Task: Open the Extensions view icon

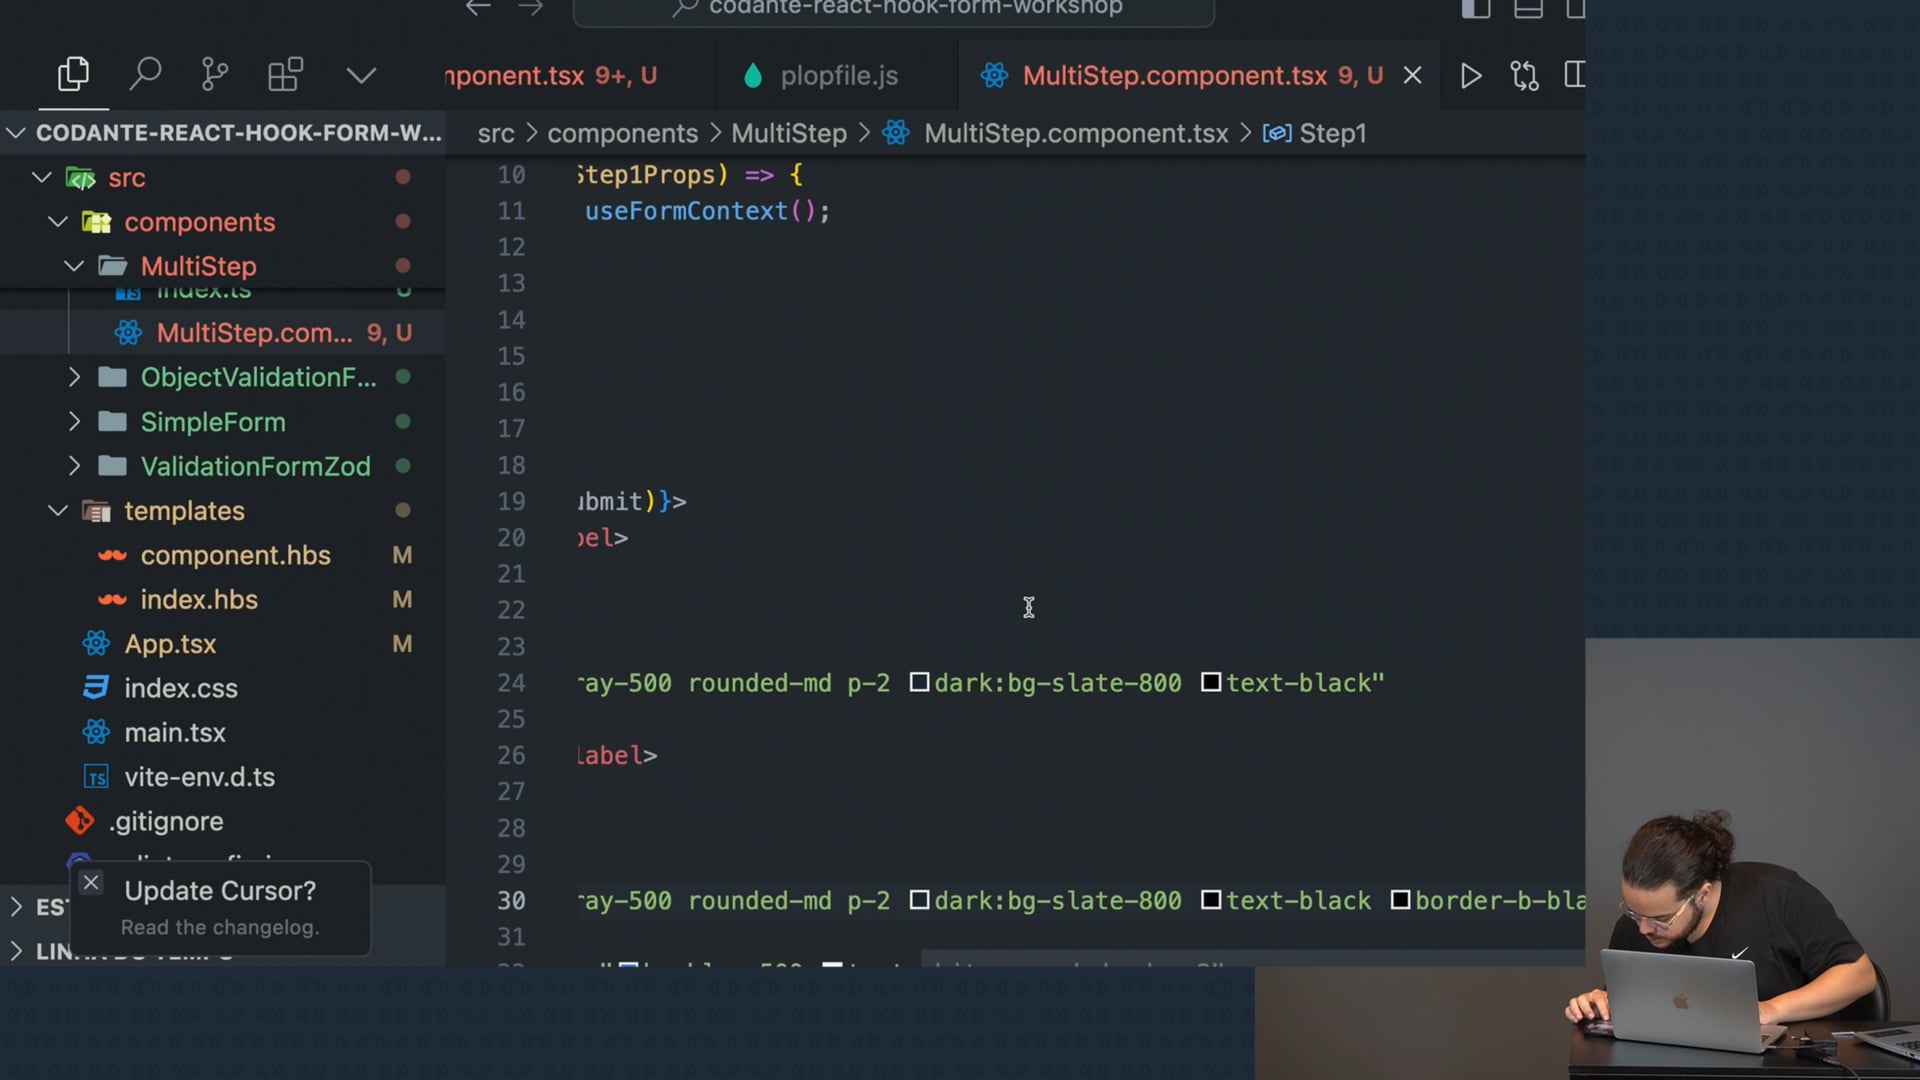Action: point(285,74)
